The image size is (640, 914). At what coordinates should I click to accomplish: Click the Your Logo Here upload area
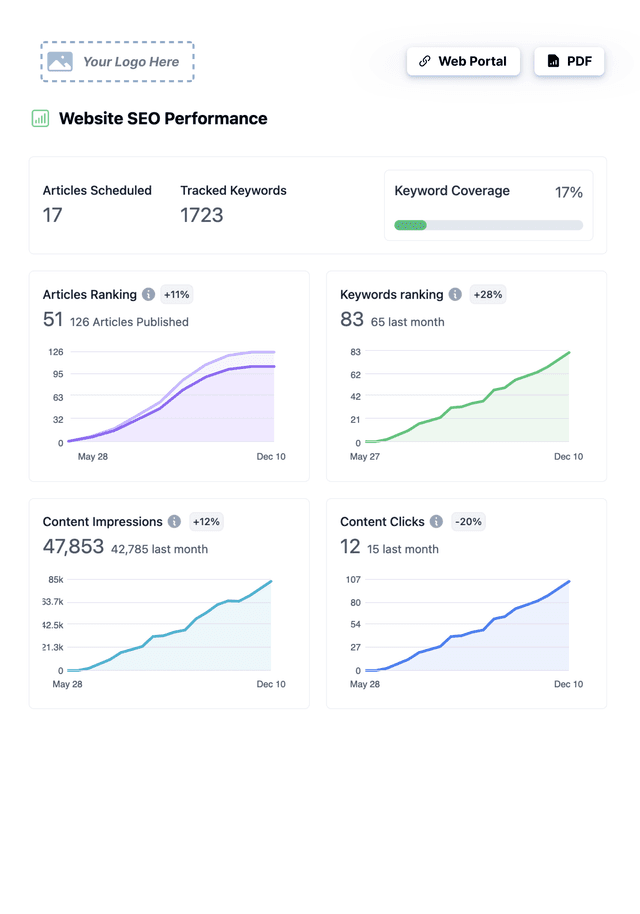coord(117,61)
